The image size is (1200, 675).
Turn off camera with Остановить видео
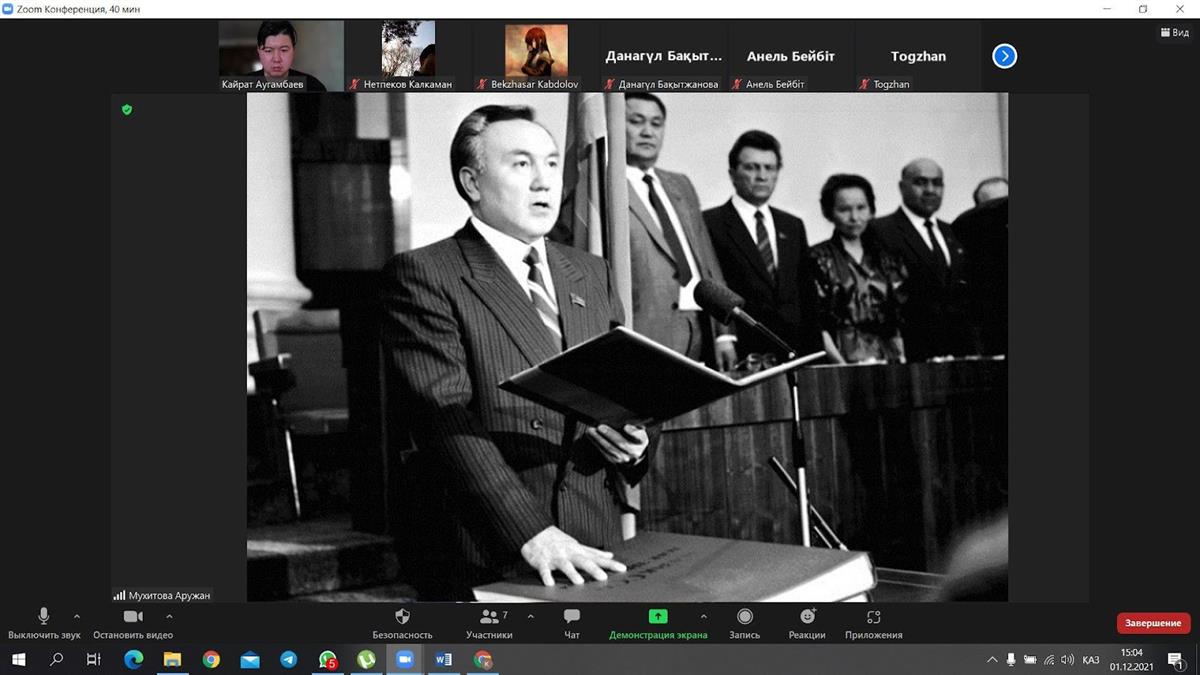pyautogui.click(x=132, y=623)
